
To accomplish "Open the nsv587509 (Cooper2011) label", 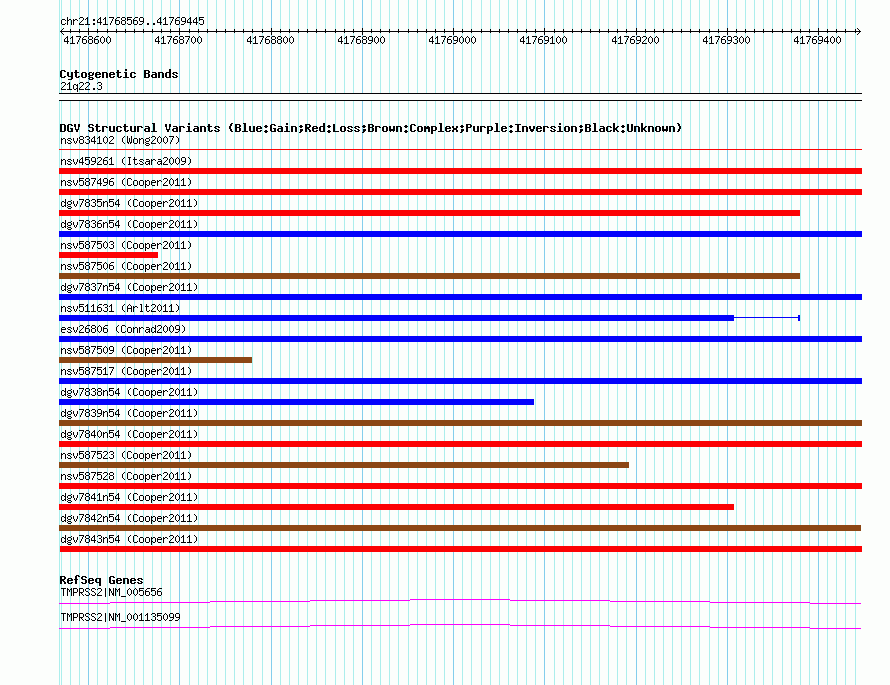I will [x=126, y=350].
